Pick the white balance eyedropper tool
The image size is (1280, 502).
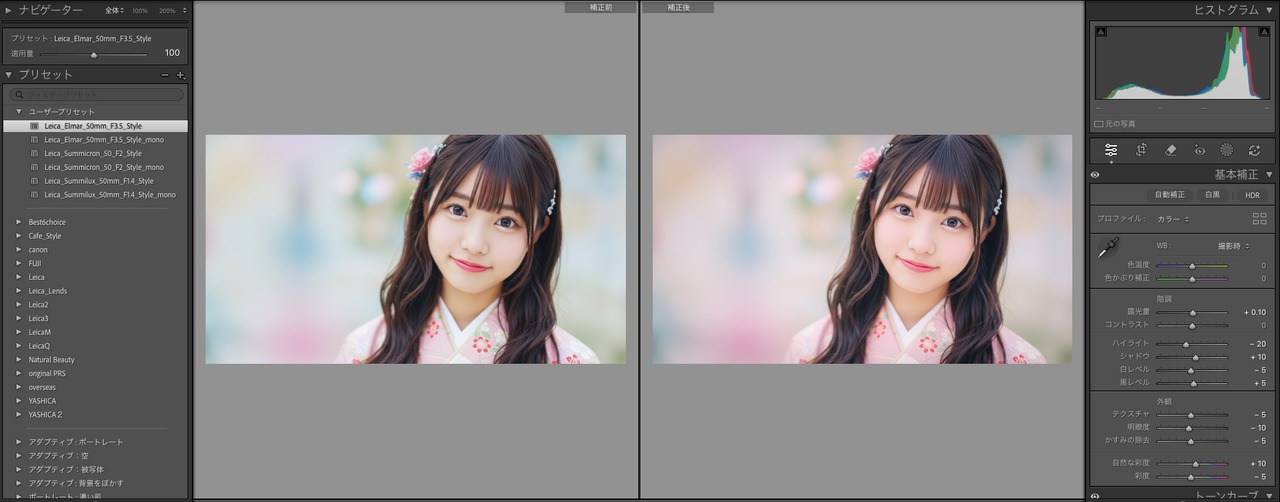(1109, 247)
